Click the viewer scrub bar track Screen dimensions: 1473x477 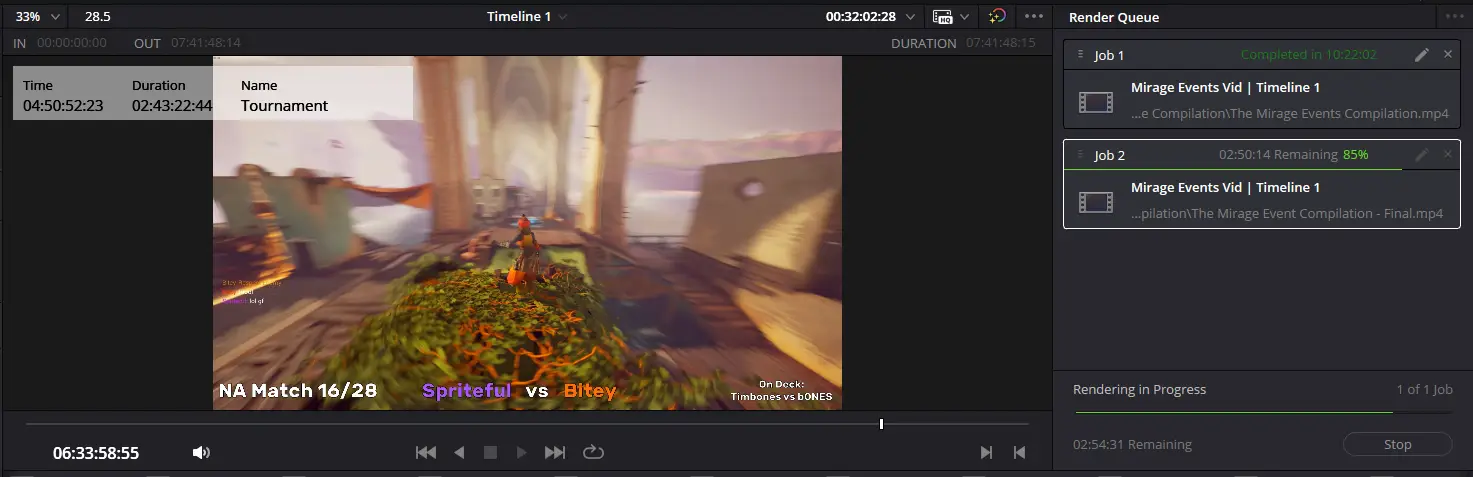tap(527, 424)
